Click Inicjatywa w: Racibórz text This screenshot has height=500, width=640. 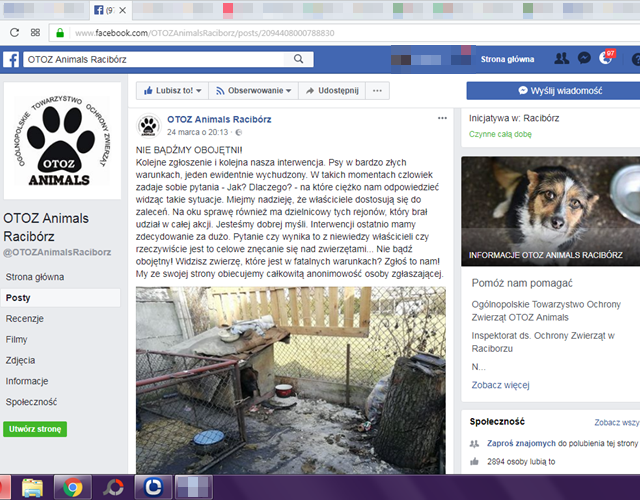tap(514, 118)
